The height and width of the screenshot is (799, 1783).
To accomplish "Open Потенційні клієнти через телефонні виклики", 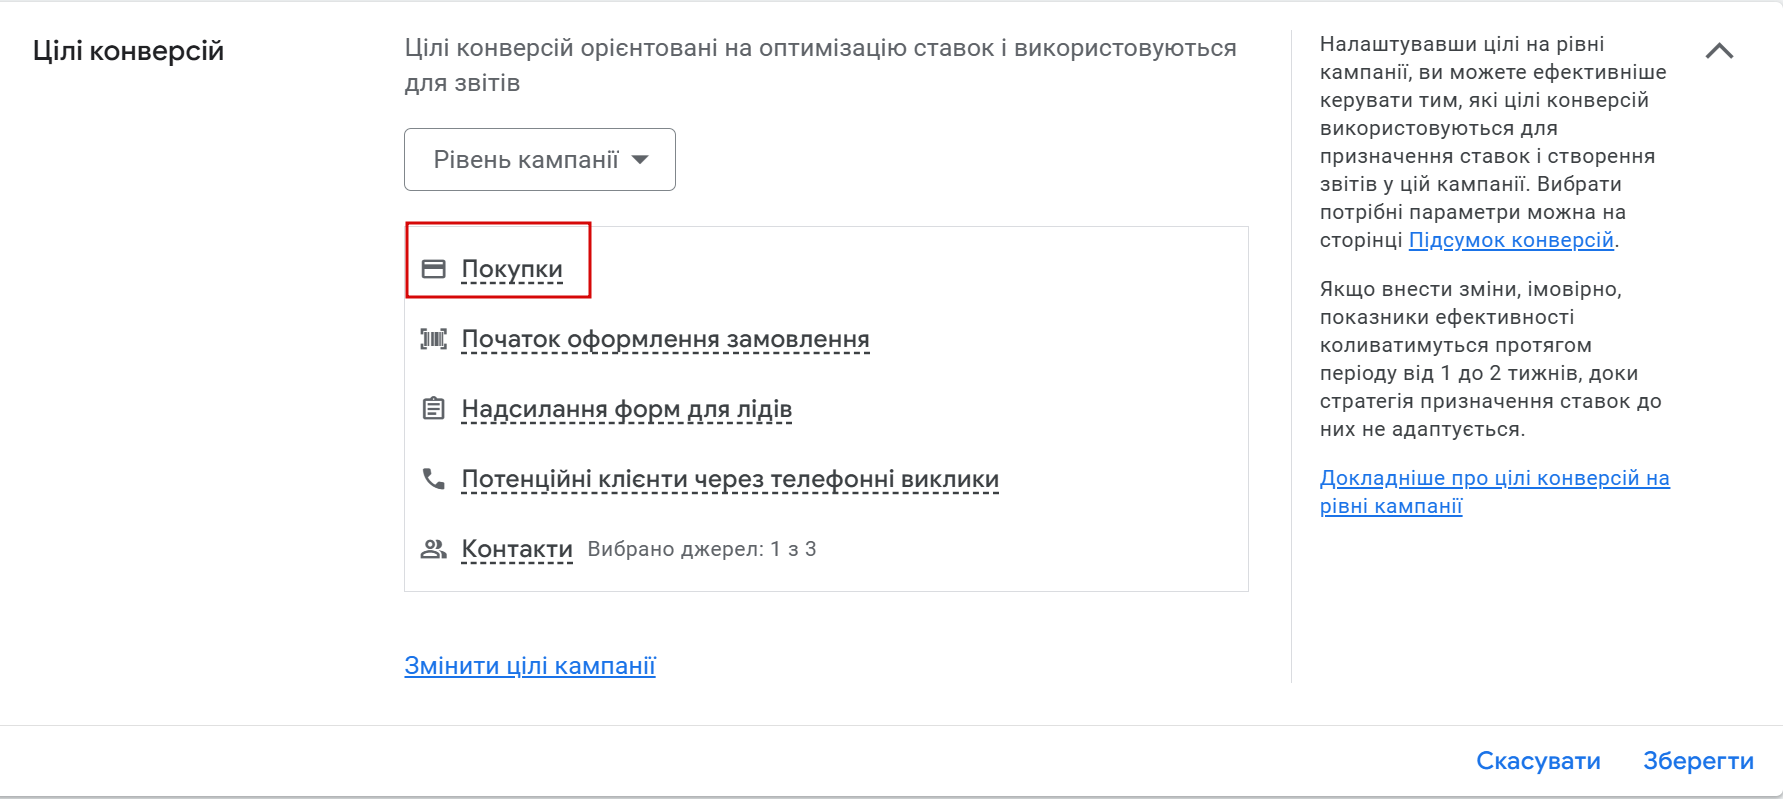I will (x=730, y=479).
